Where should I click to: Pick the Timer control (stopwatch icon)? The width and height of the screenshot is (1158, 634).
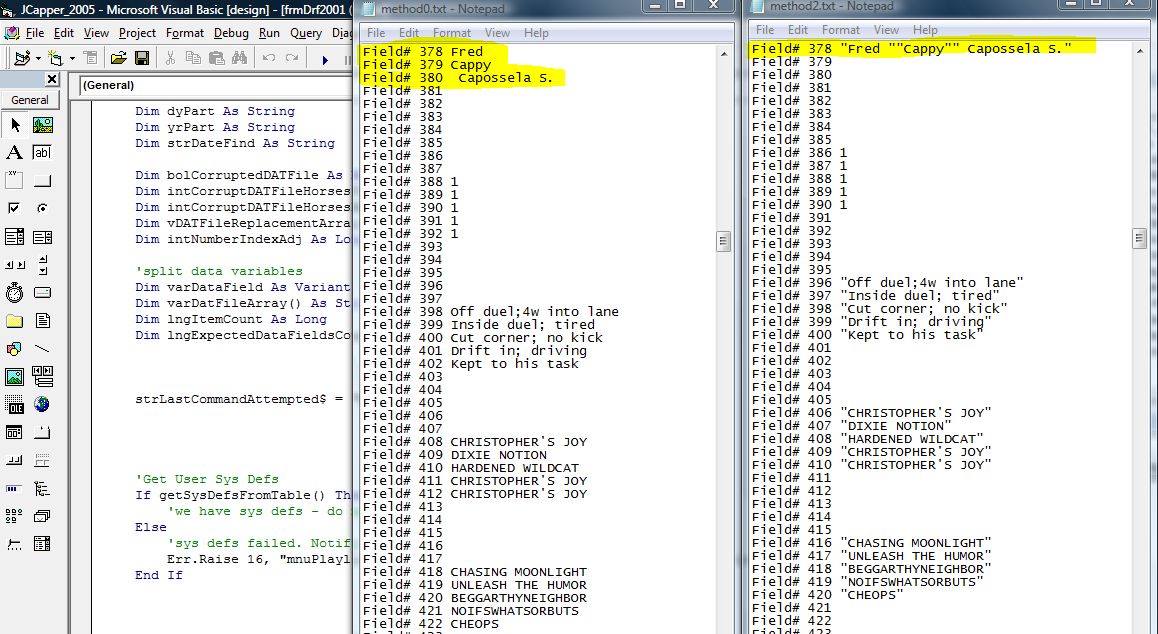click(x=14, y=293)
